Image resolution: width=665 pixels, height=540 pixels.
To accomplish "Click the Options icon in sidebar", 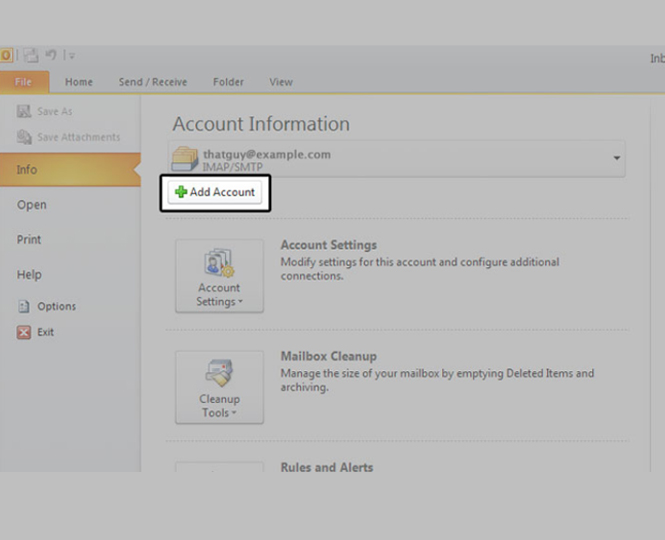I will point(24,307).
